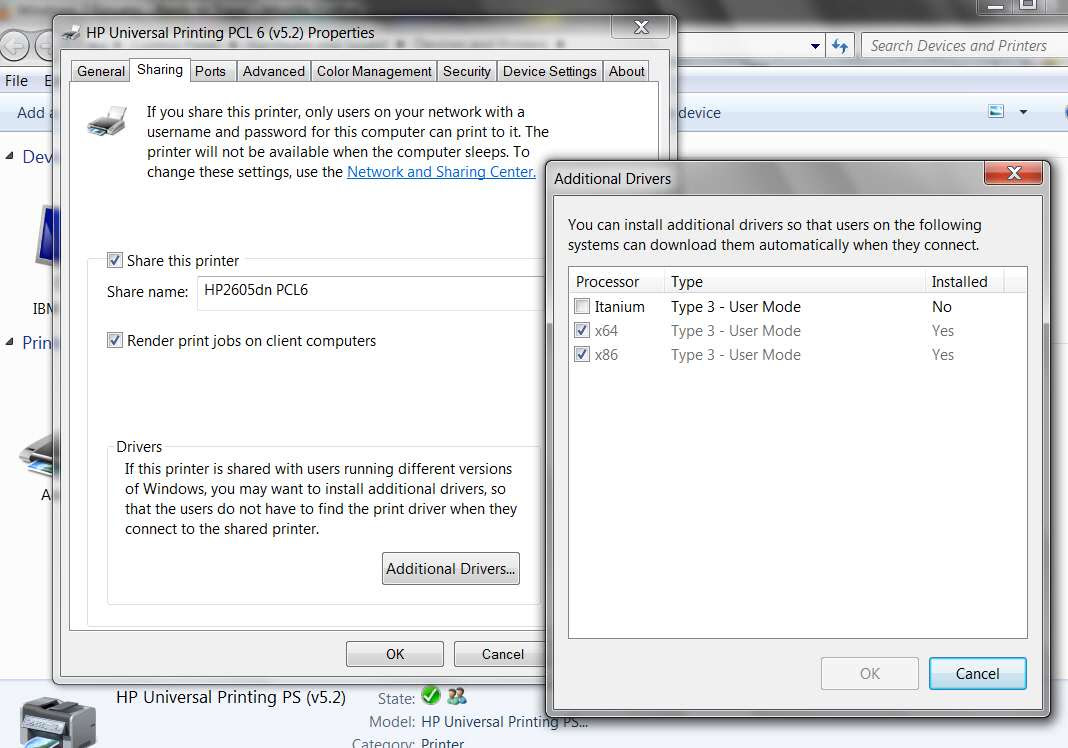Click OK in the Properties dialog

click(394, 654)
